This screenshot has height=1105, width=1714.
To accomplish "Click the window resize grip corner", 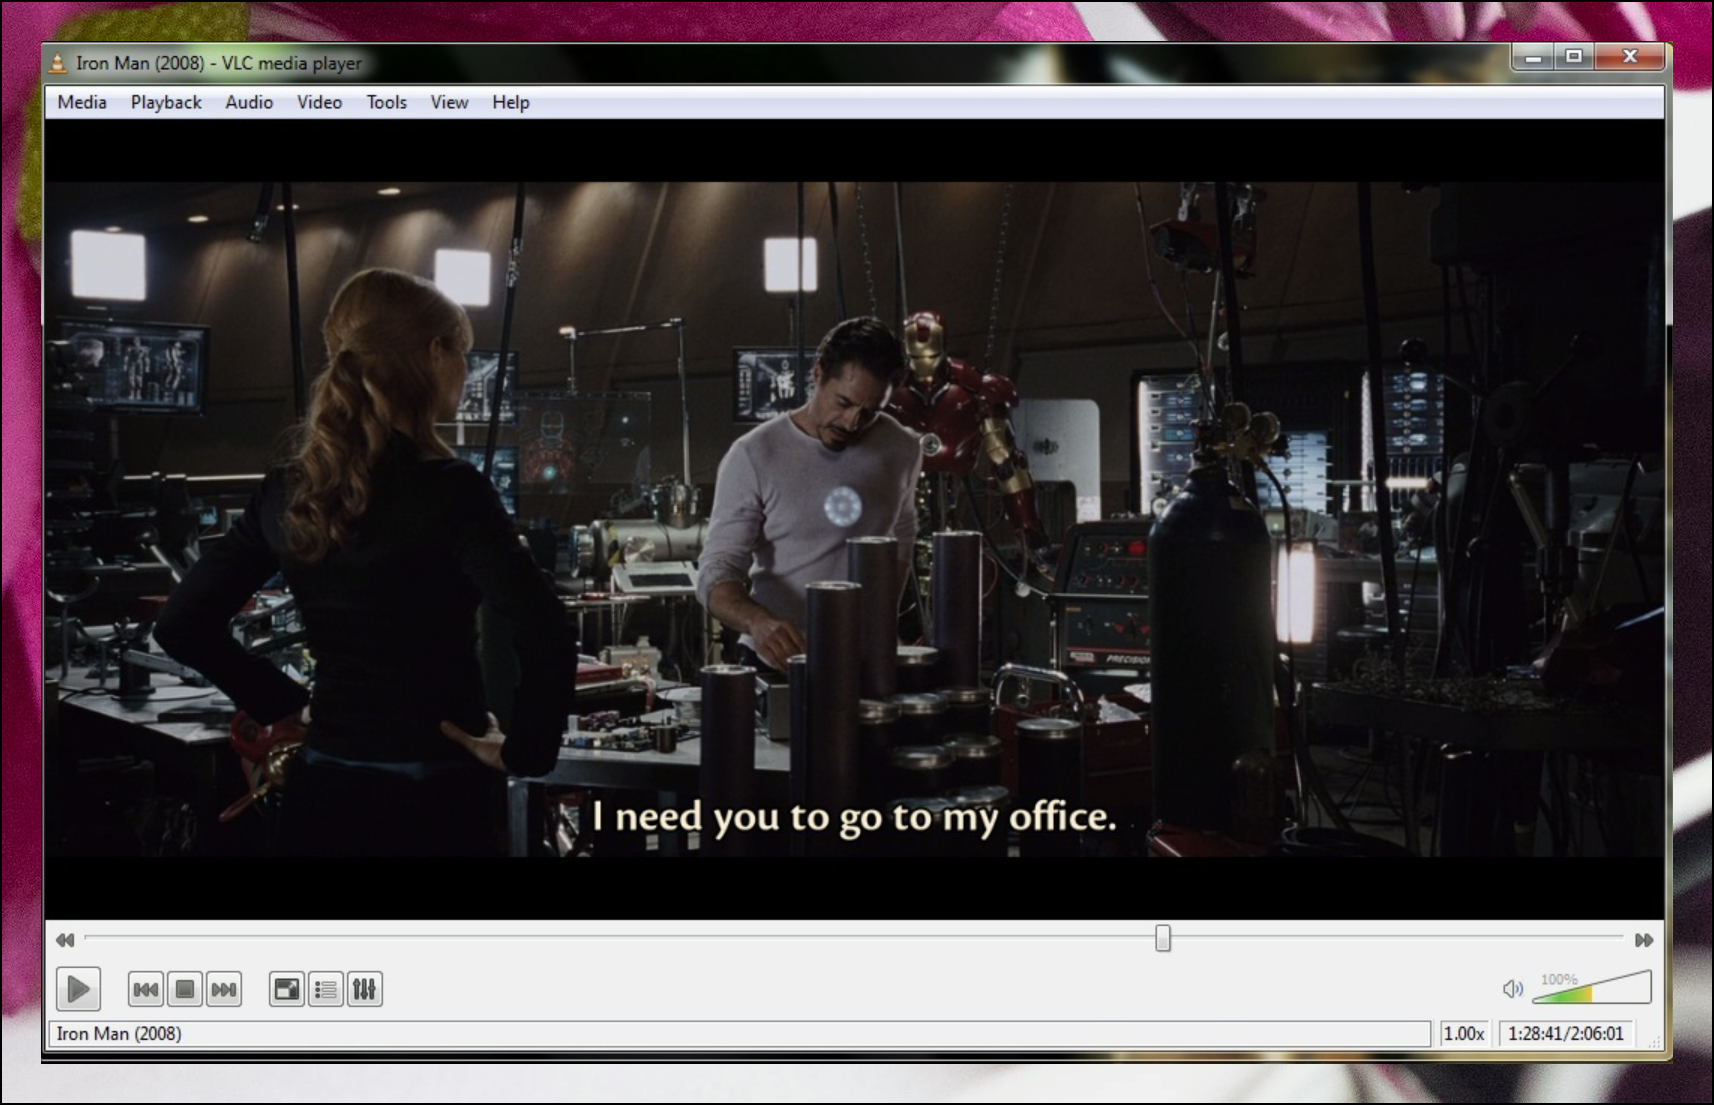I will click(x=1655, y=1041).
